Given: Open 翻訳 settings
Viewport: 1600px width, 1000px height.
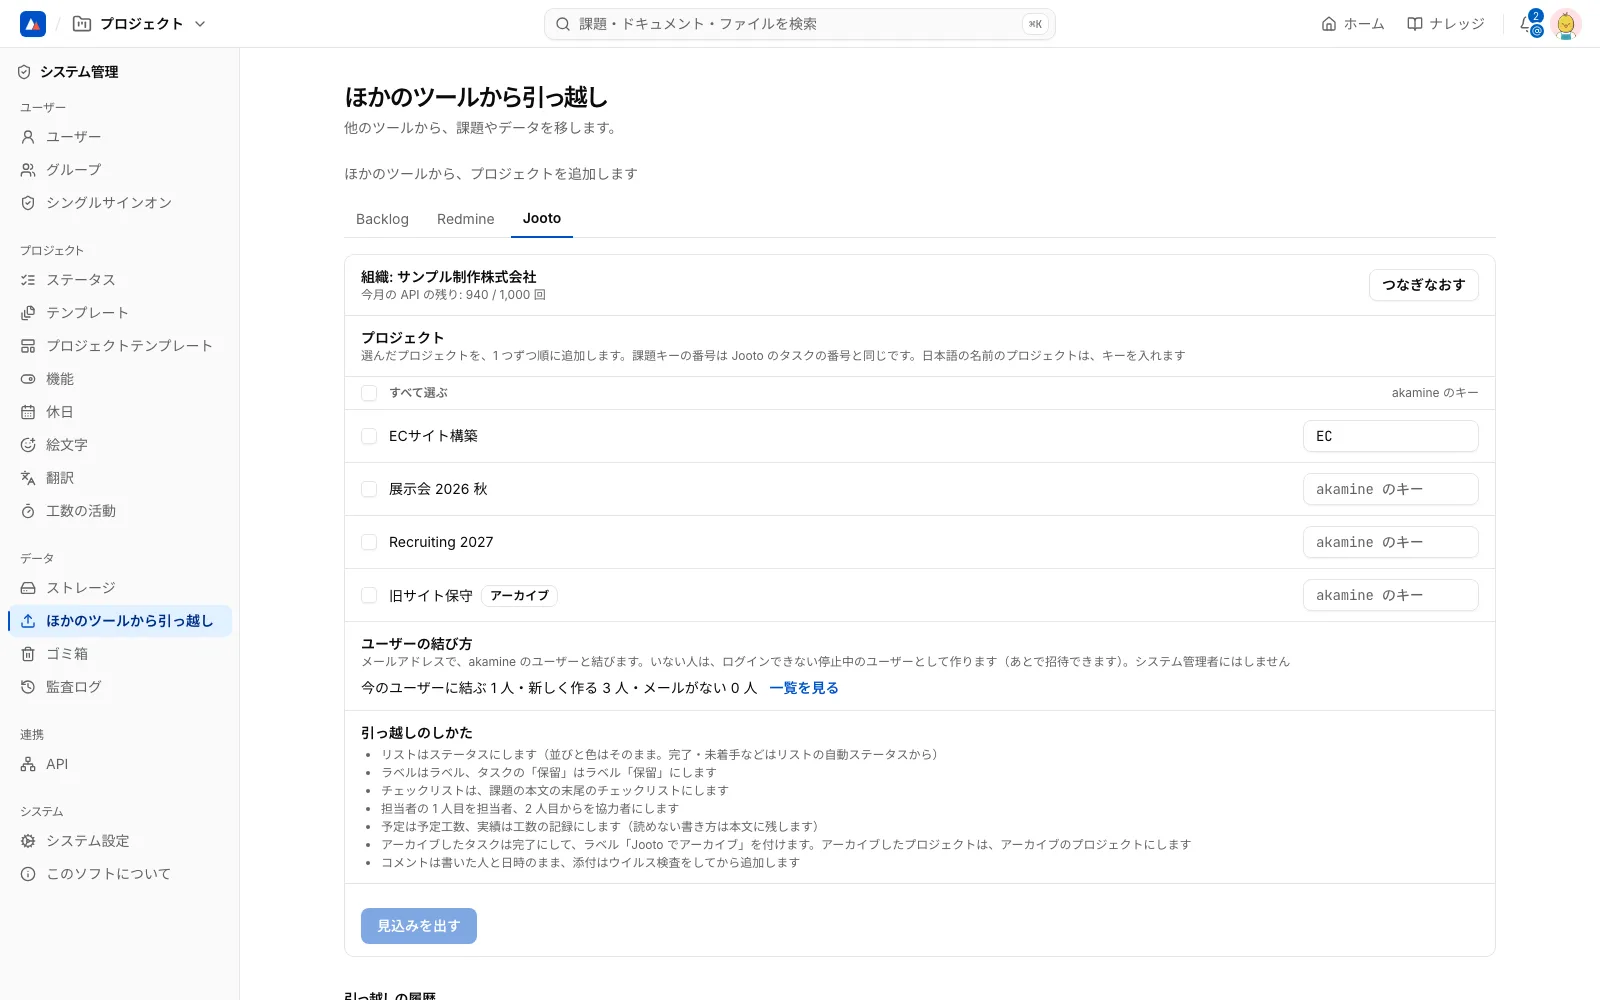Looking at the screenshot, I should click(x=120, y=478).
